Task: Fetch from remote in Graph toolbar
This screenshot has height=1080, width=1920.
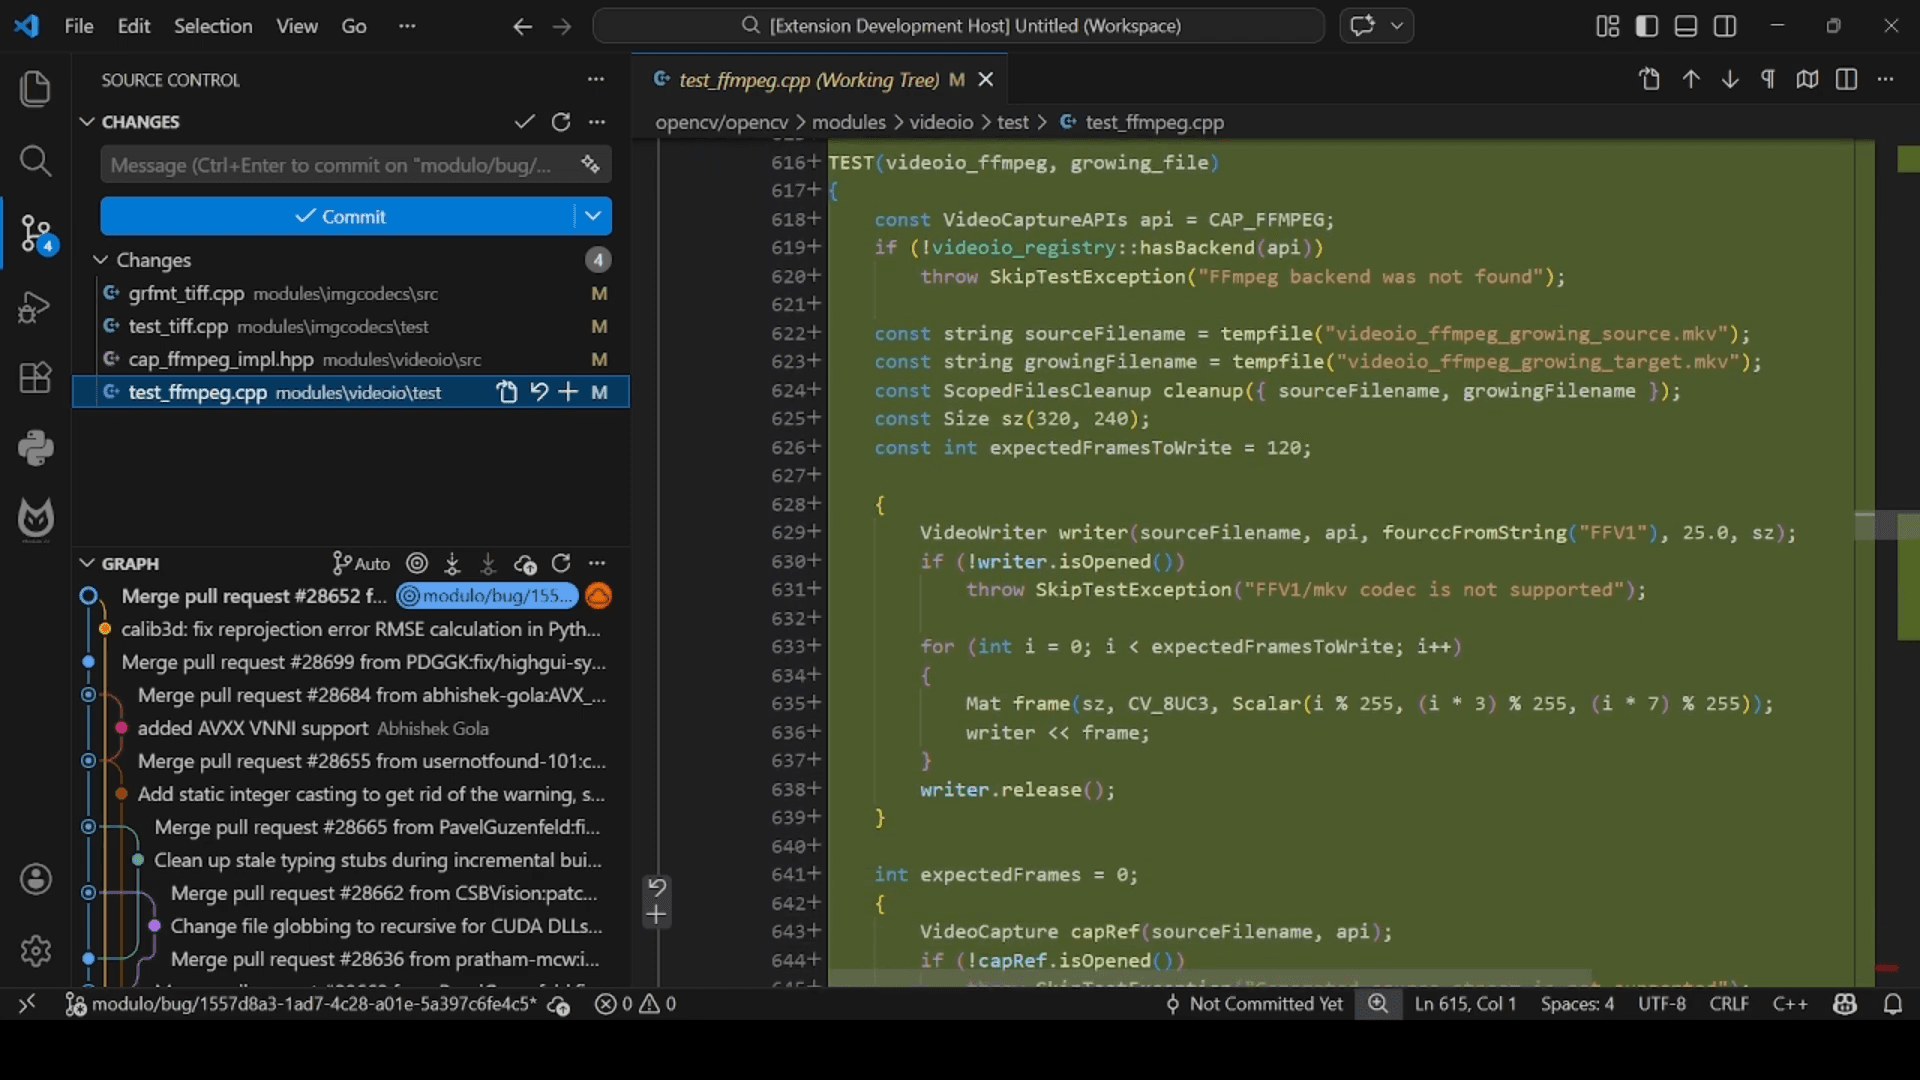Action: point(452,564)
